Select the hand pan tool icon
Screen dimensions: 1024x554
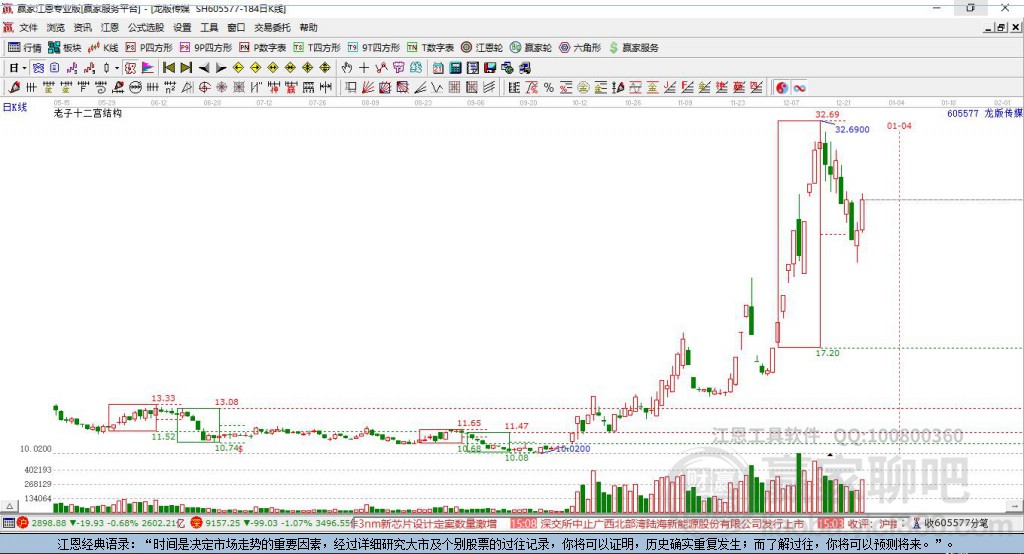(347, 67)
